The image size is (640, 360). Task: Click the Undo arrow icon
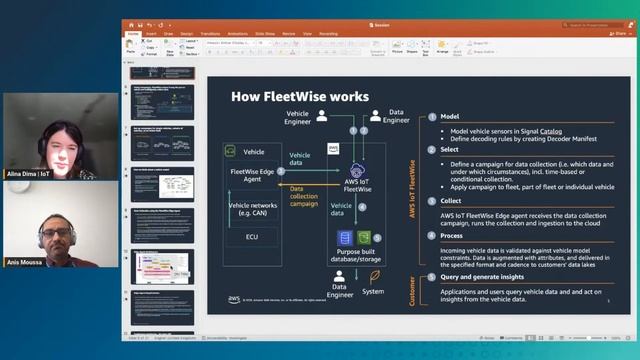pyautogui.click(x=150, y=25)
